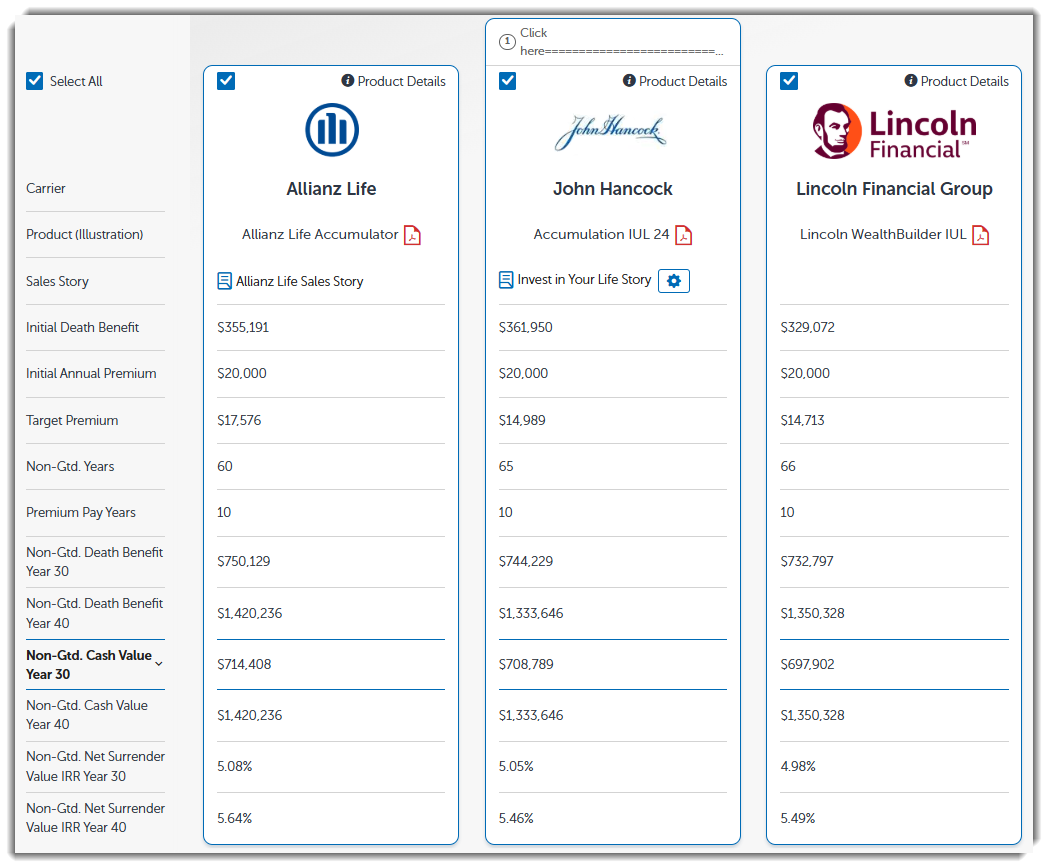Click the Non-Gtd. Death Benefit Year 40 label
This screenshot has width=1048, height=868.
coord(94,613)
